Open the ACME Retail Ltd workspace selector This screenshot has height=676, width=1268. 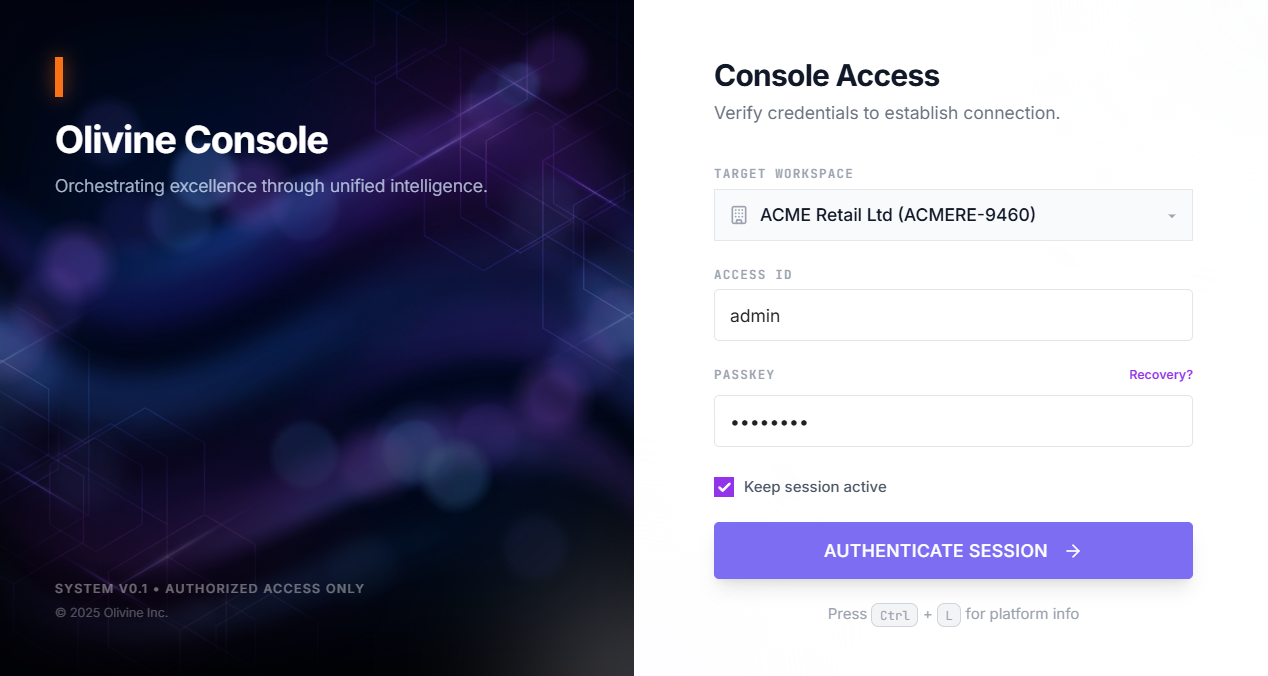(952, 215)
